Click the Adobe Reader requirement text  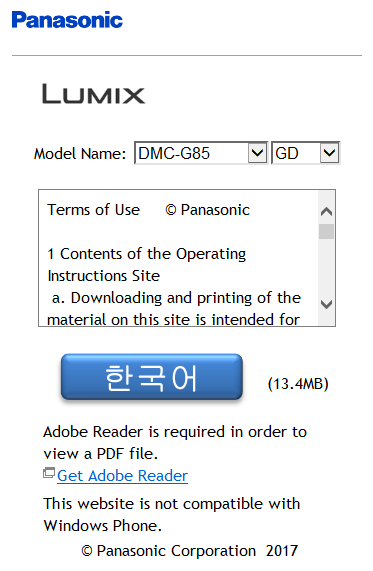[x=175, y=442]
